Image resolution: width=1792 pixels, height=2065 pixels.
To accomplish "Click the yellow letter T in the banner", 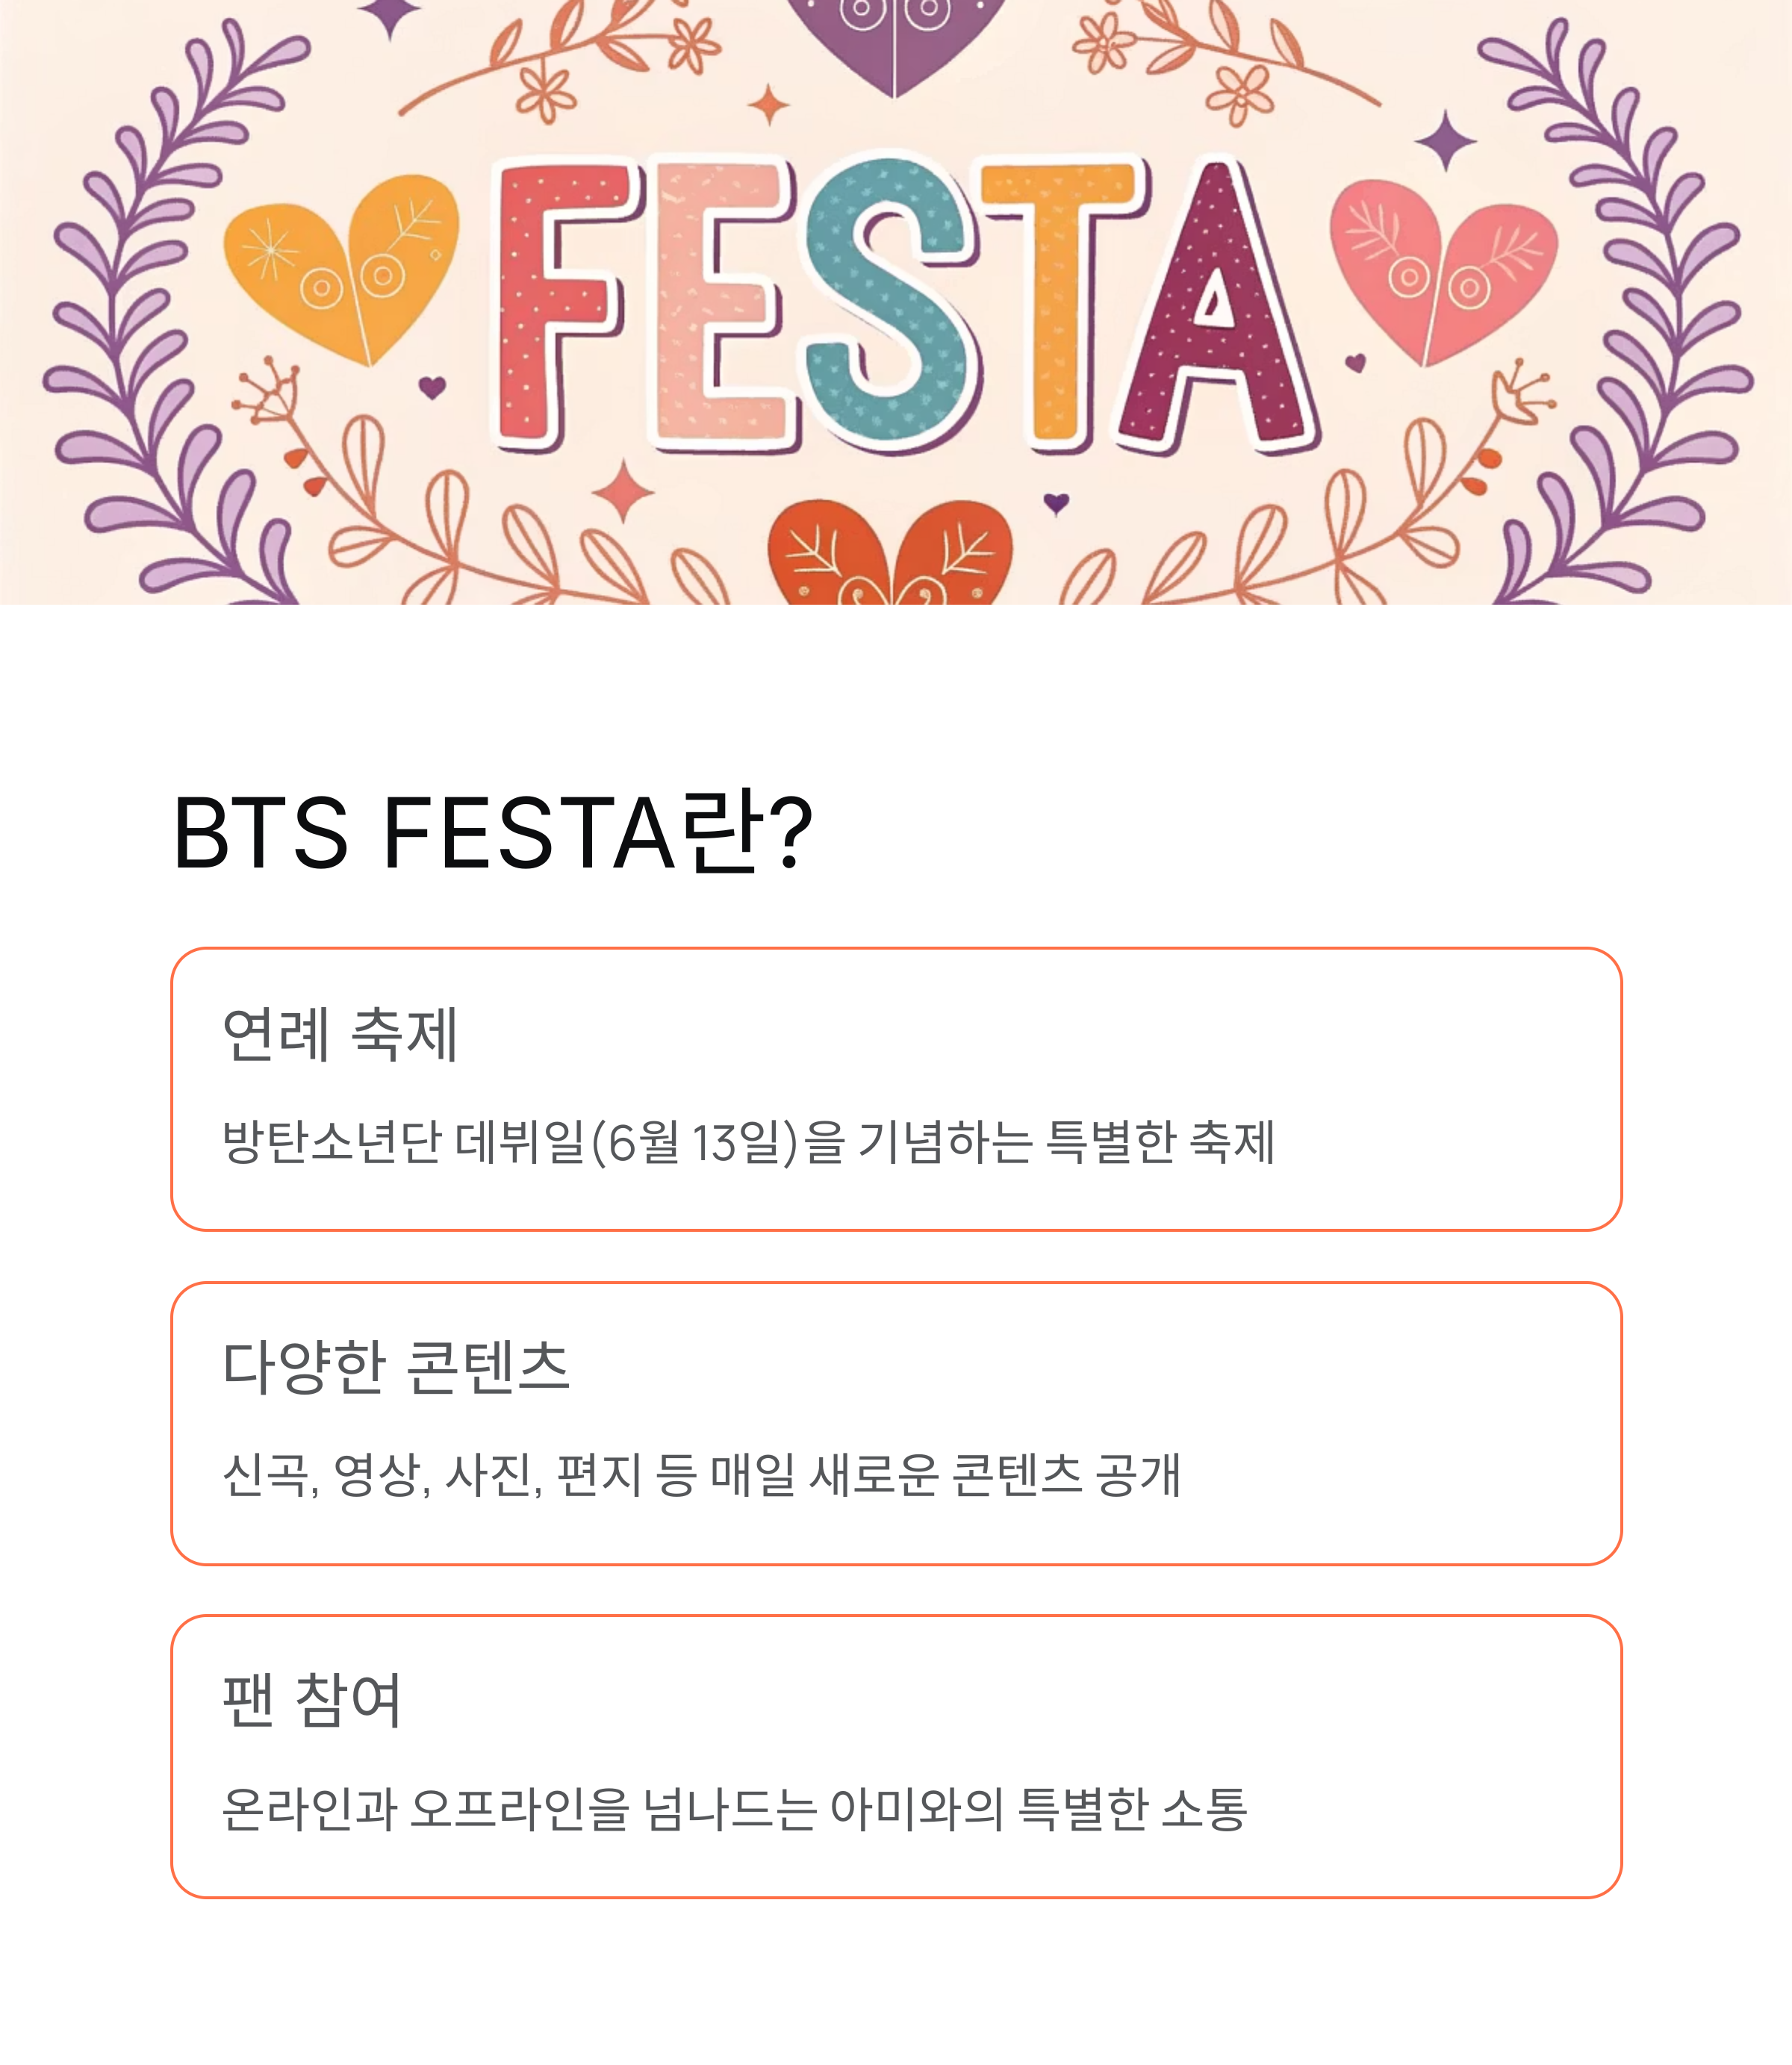I will point(1060,300).
